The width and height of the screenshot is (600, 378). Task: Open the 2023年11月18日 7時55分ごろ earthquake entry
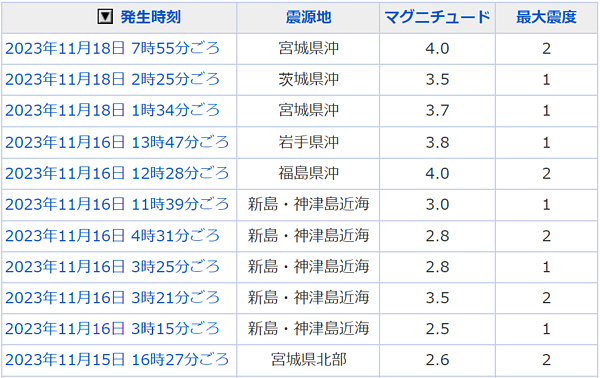tap(112, 49)
